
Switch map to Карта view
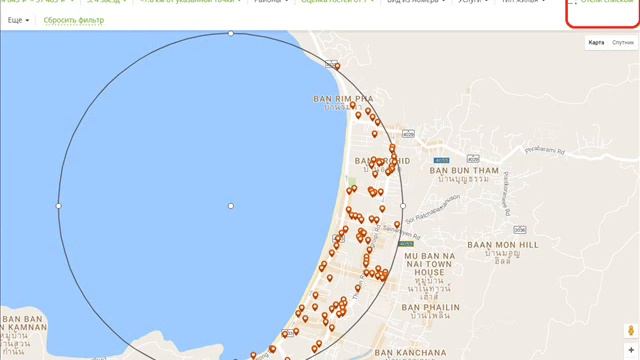coord(596,42)
